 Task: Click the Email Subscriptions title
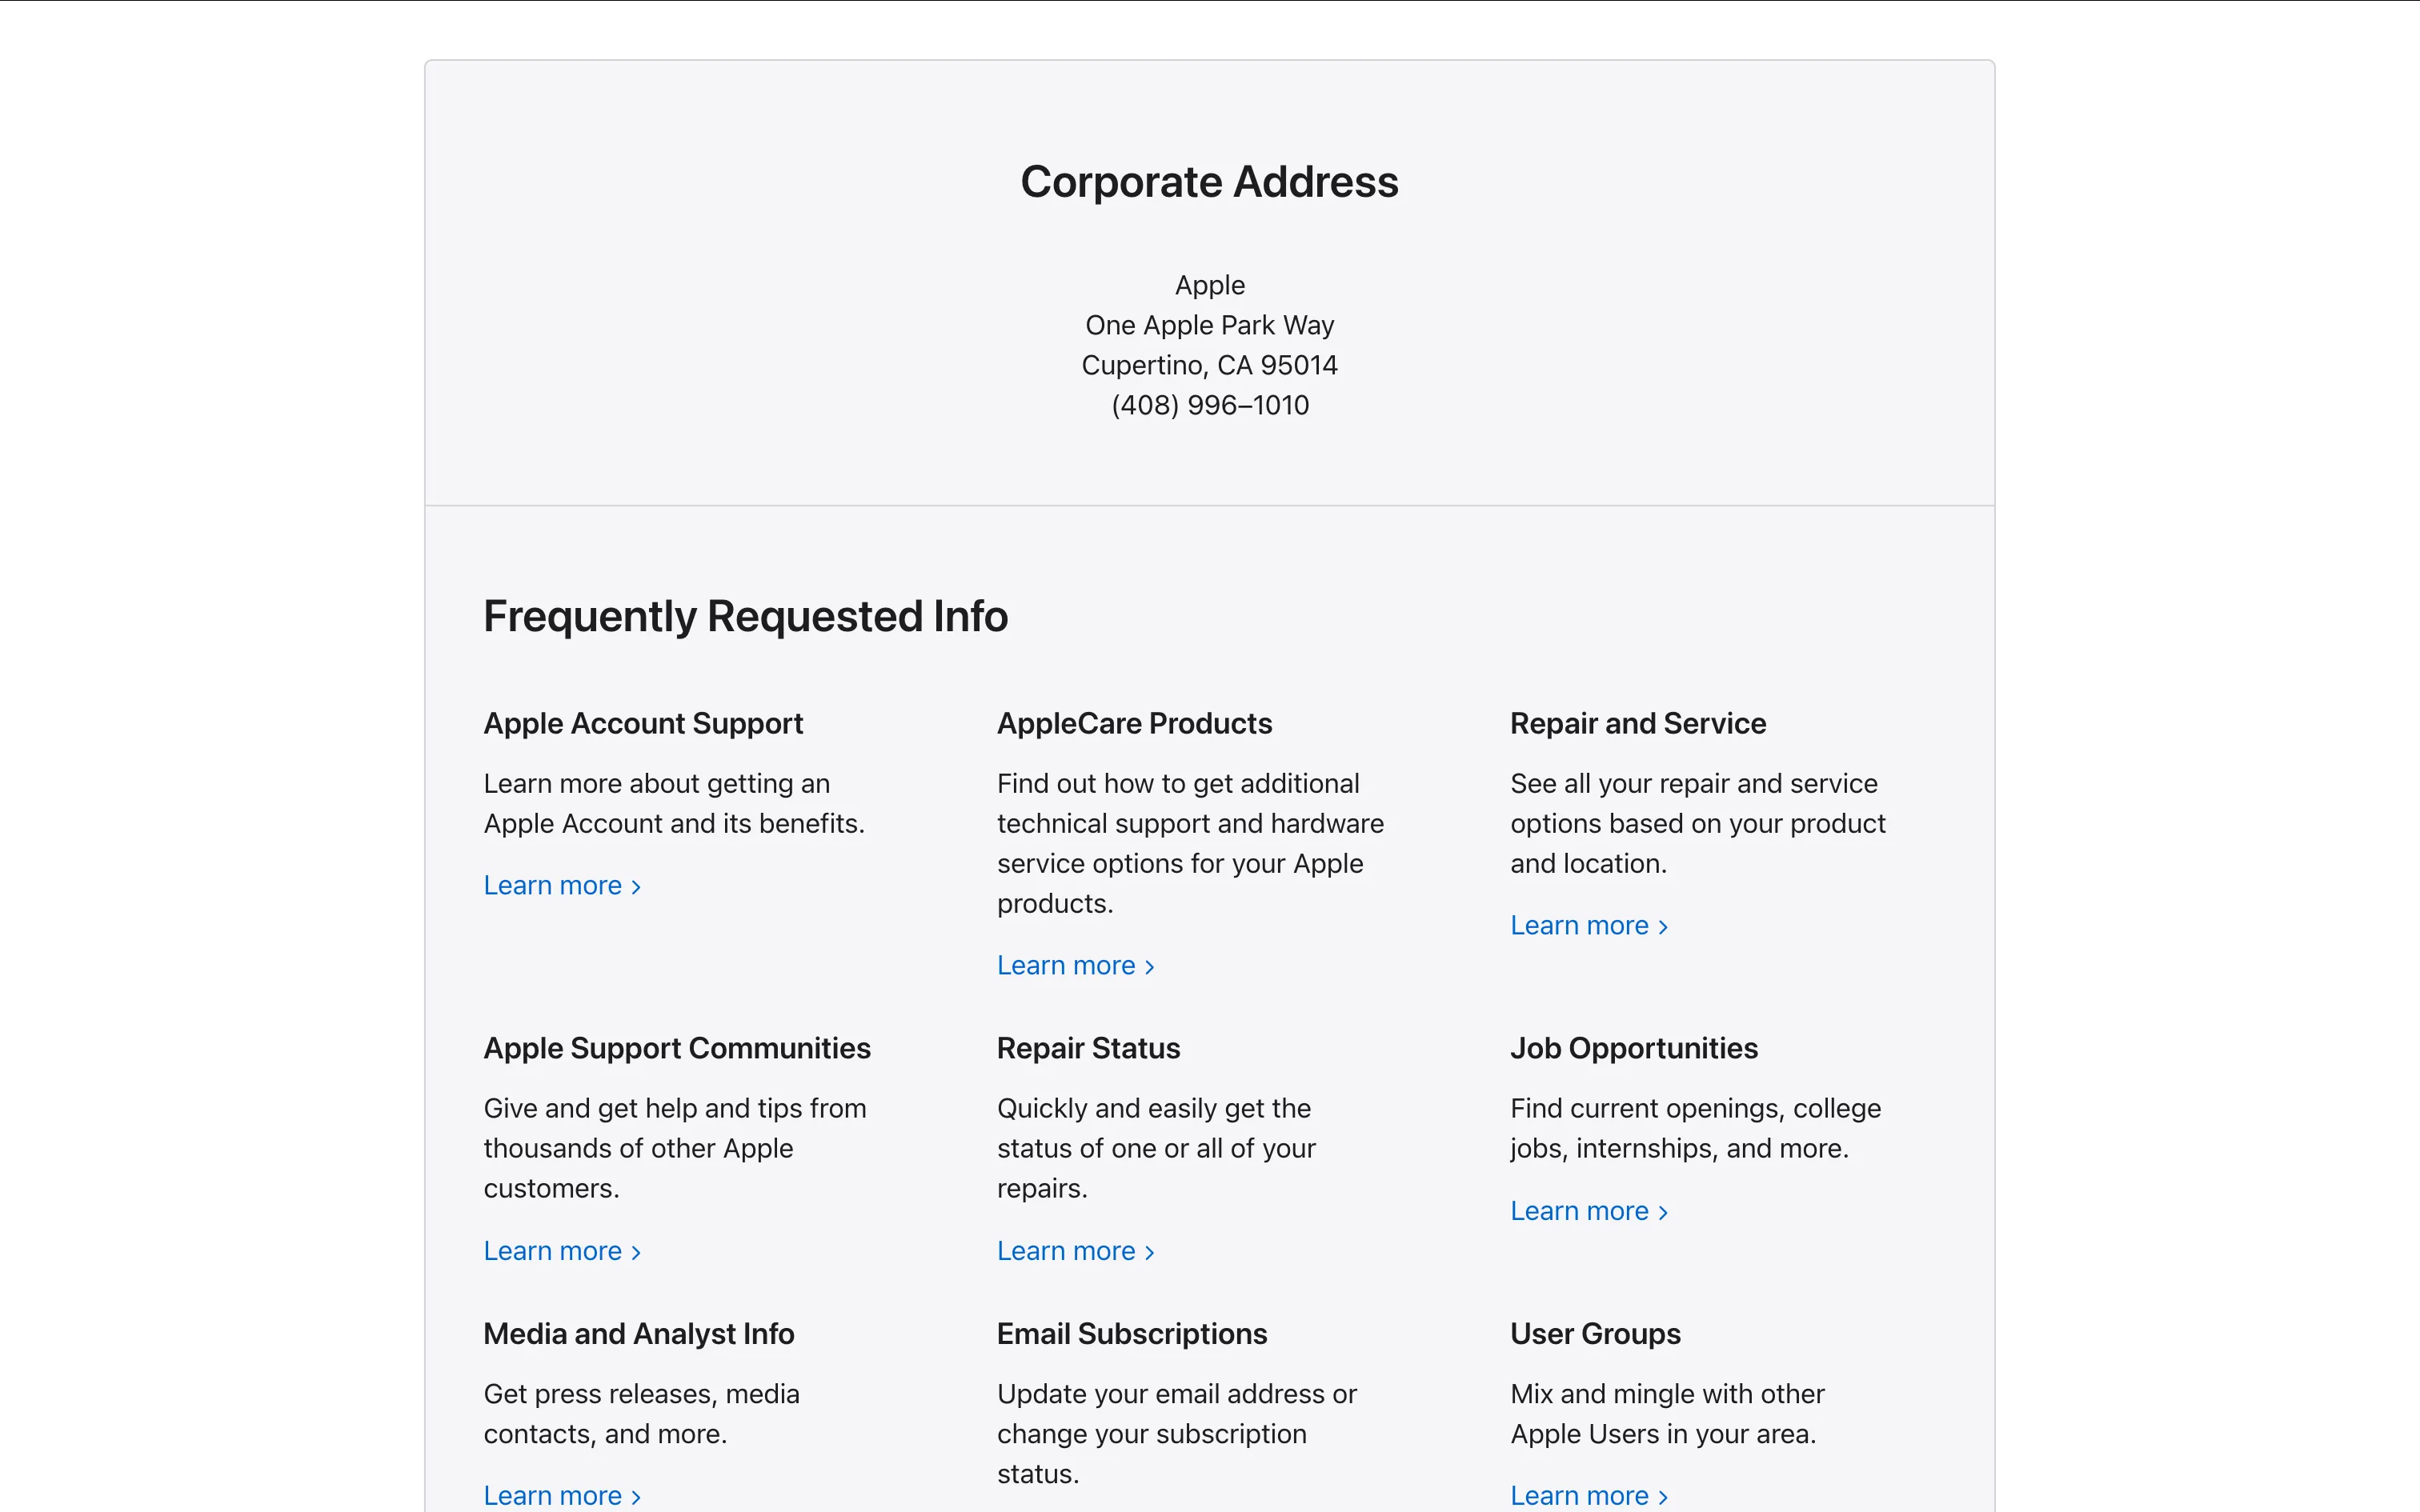pyautogui.click(x=1131, y=1334)
